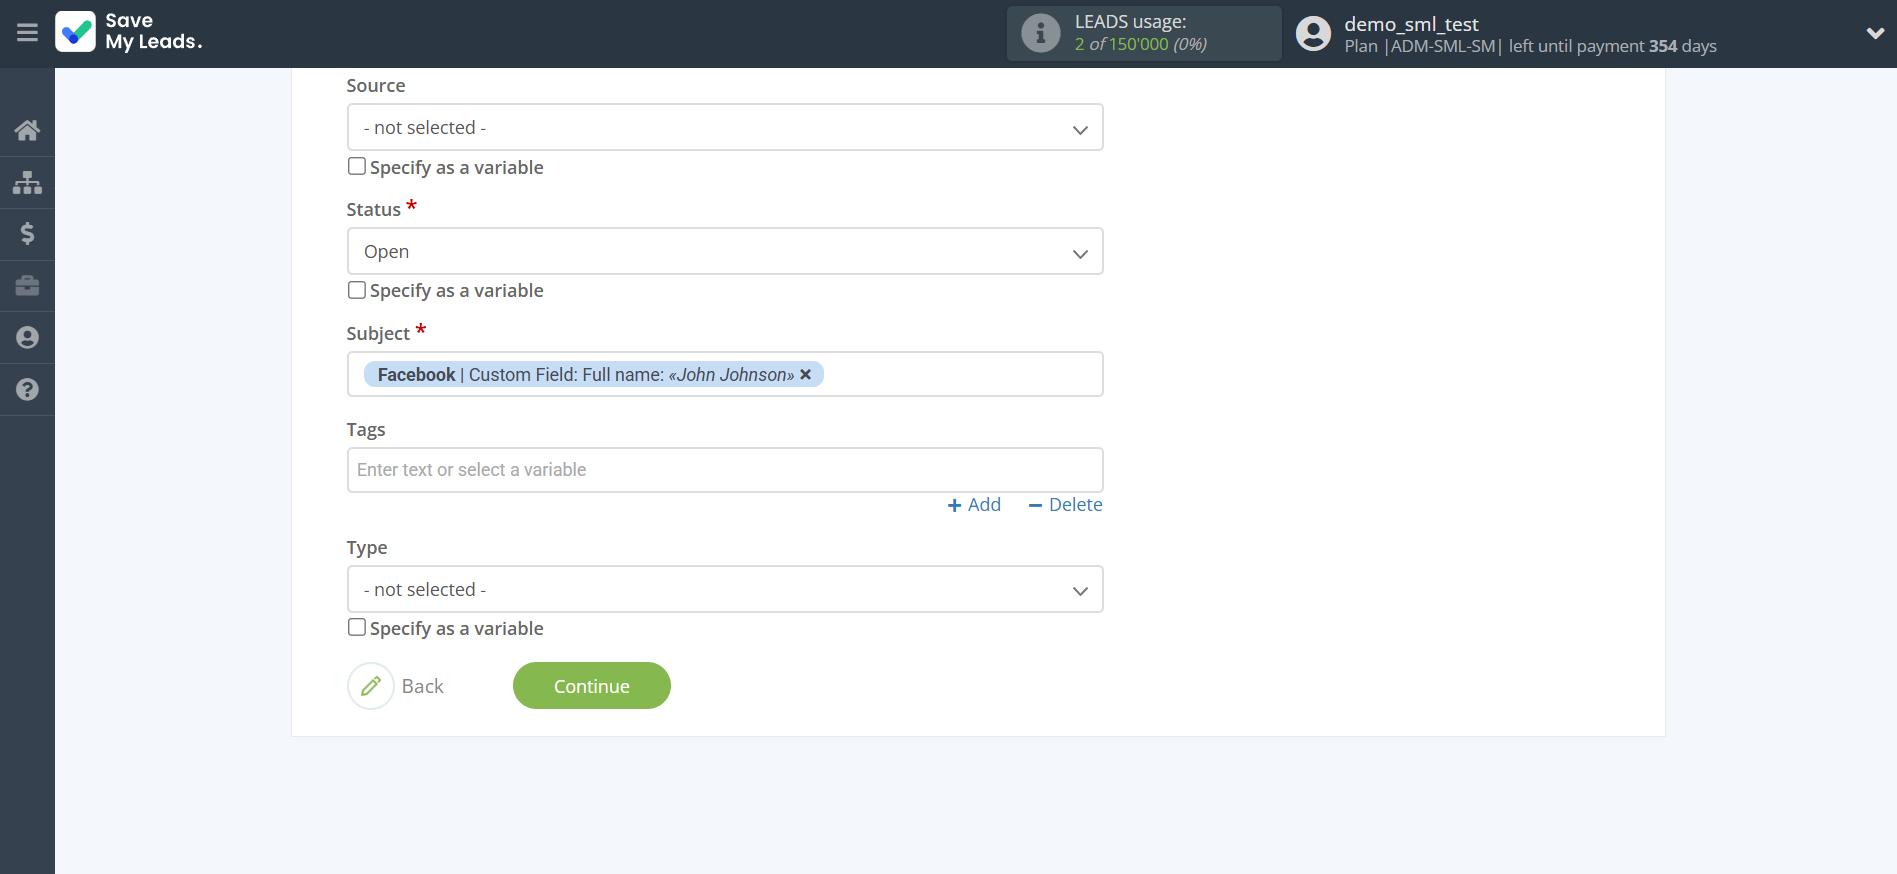Open the hamburger menu in header
The width and height of the screenshot is (1897, 874).
point(27,33)
